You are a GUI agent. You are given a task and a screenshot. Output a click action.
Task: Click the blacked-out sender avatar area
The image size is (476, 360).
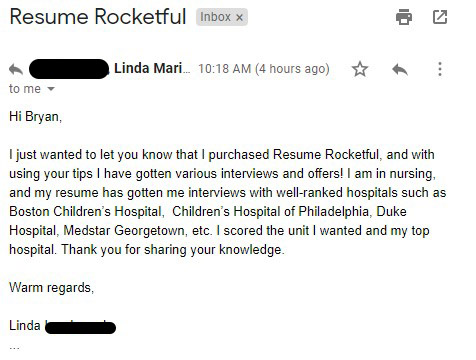coord(69,69)
